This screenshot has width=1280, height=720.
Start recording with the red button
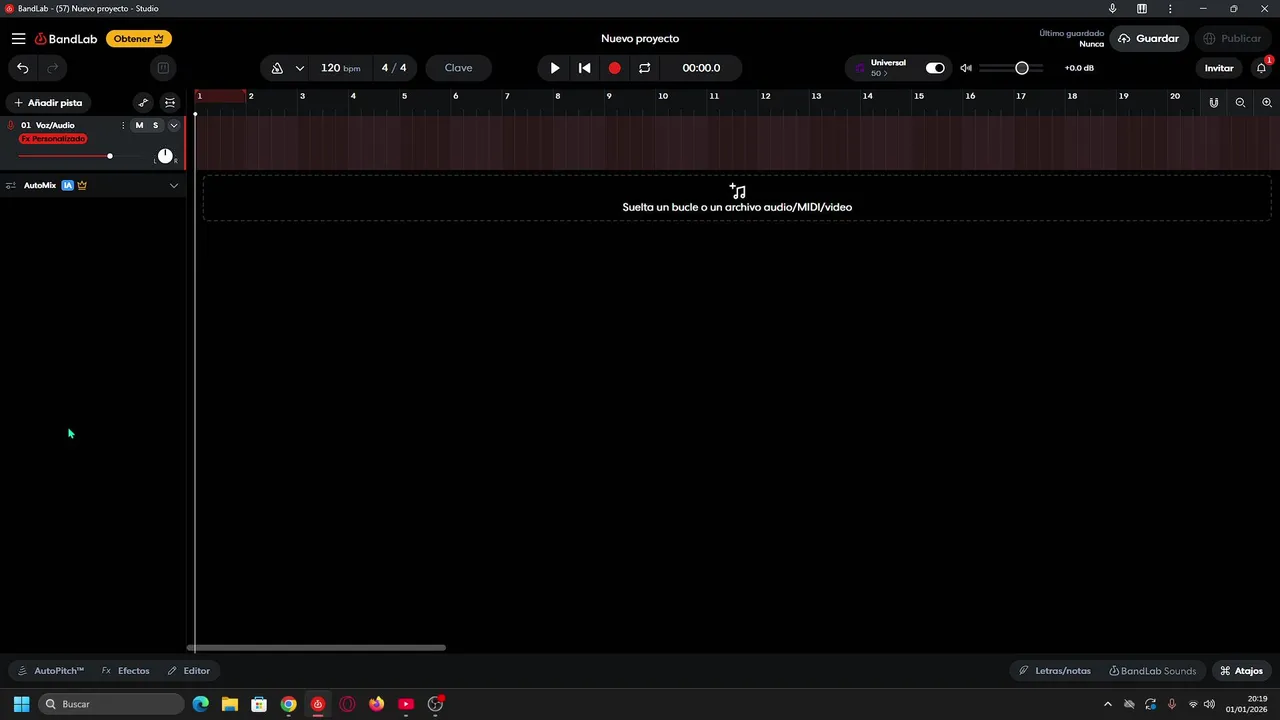(x=615, y=68)
